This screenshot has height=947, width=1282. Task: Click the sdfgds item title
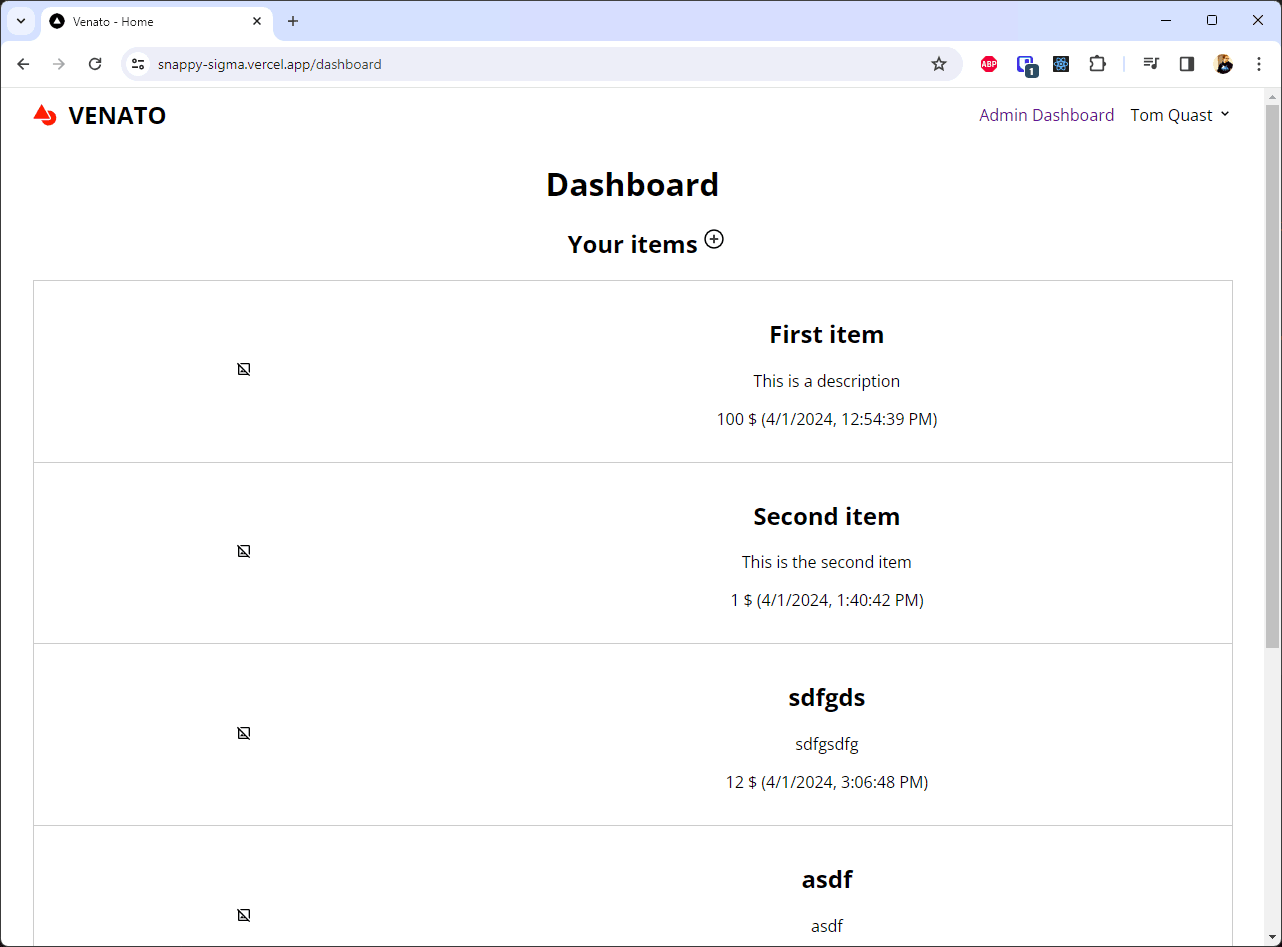(826, 698)
